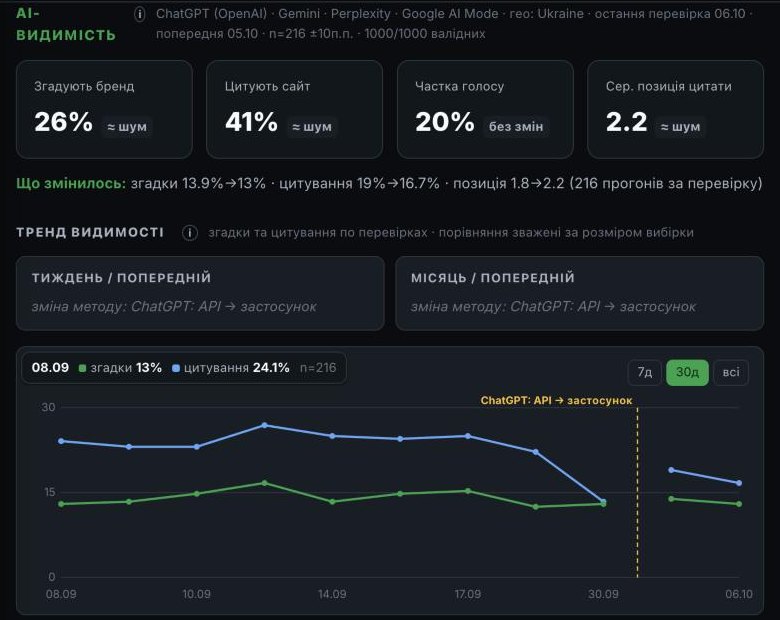
Task: Click the ChatGPT: API → застосунок chart annotation
Action: pos(556,401)
